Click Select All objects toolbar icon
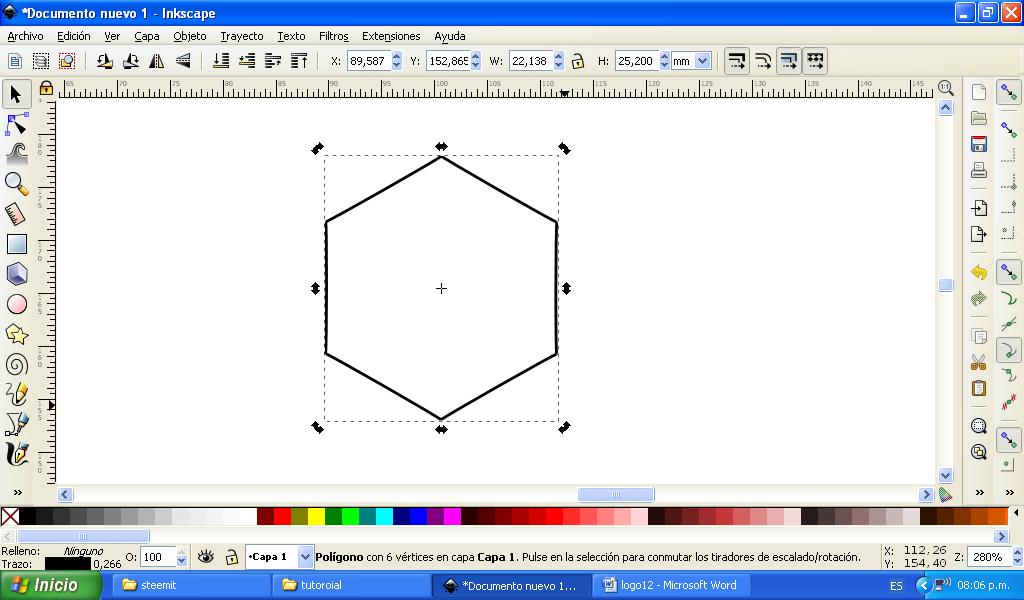Screen dimensions: 1024x600 (14, 61)
